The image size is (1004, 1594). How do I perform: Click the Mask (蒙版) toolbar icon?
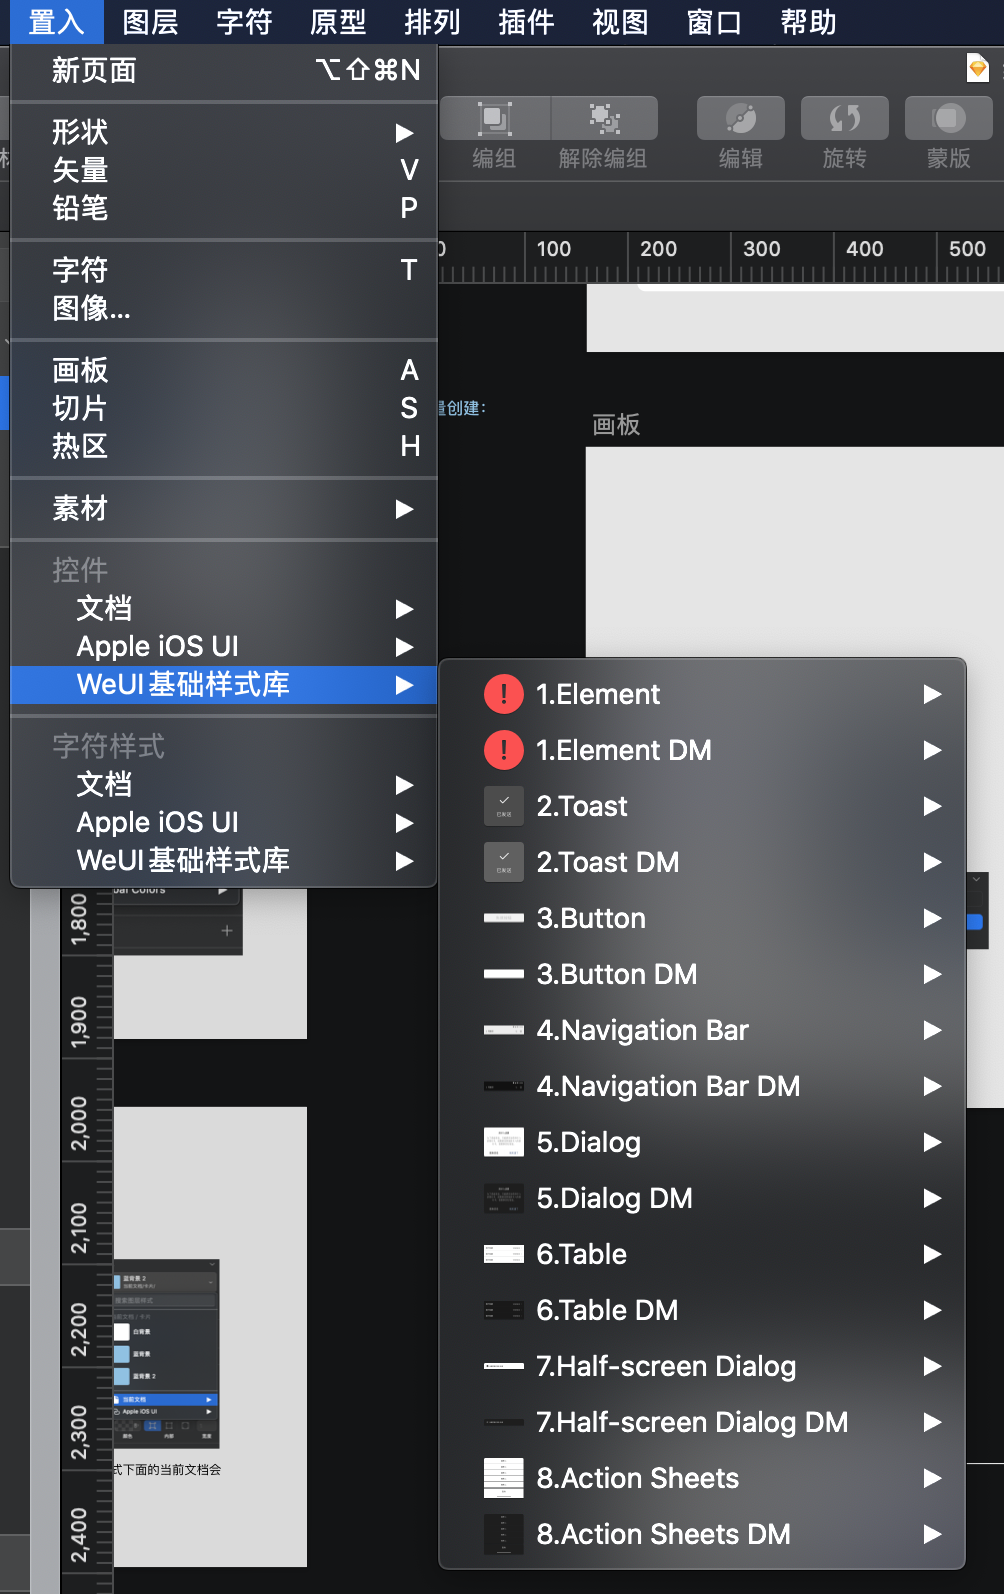coord(949,118)
